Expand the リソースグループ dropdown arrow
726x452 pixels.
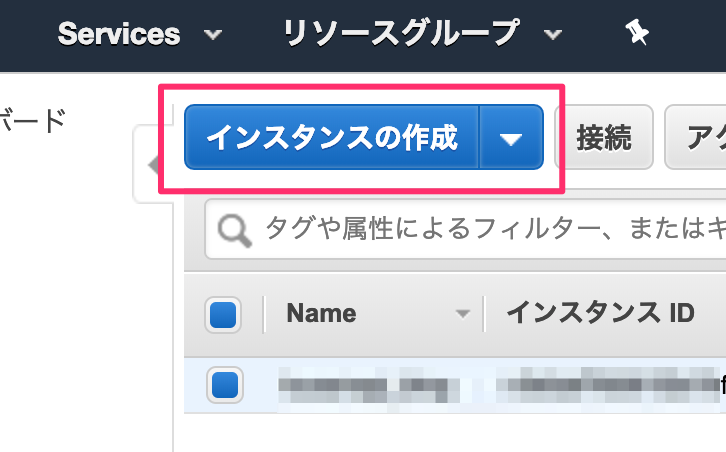tap(553, 34)
